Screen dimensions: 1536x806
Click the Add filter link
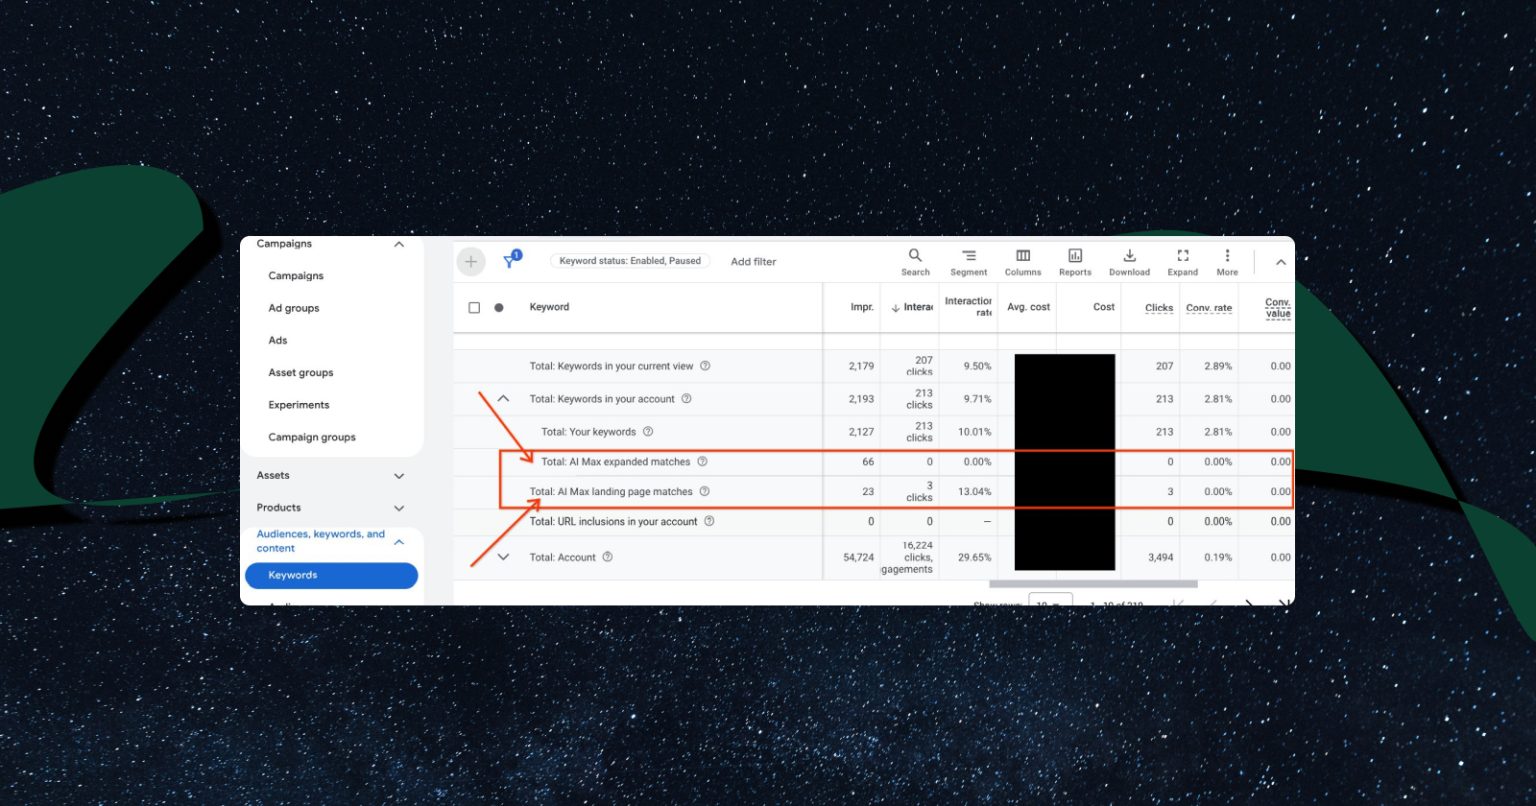[753, 262]
